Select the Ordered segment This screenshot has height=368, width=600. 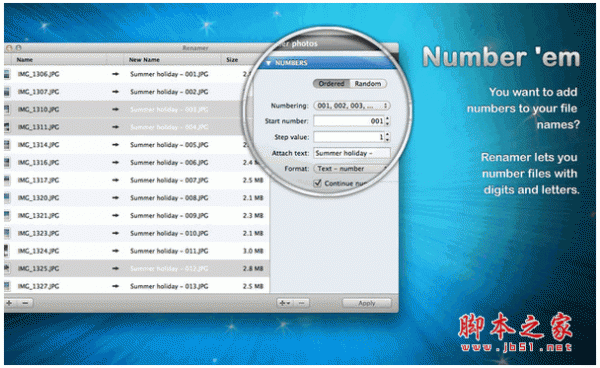(331, 84)
